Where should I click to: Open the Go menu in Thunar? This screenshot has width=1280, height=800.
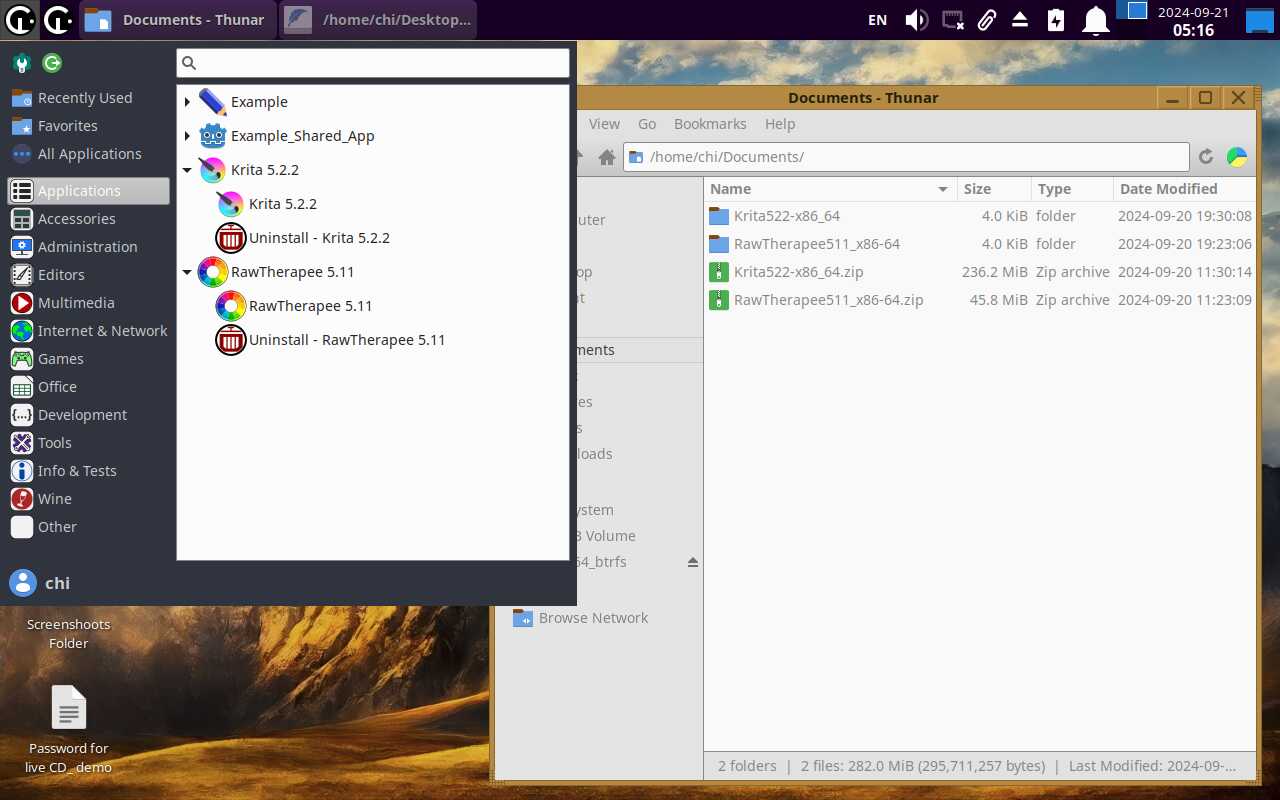point(647,124)
